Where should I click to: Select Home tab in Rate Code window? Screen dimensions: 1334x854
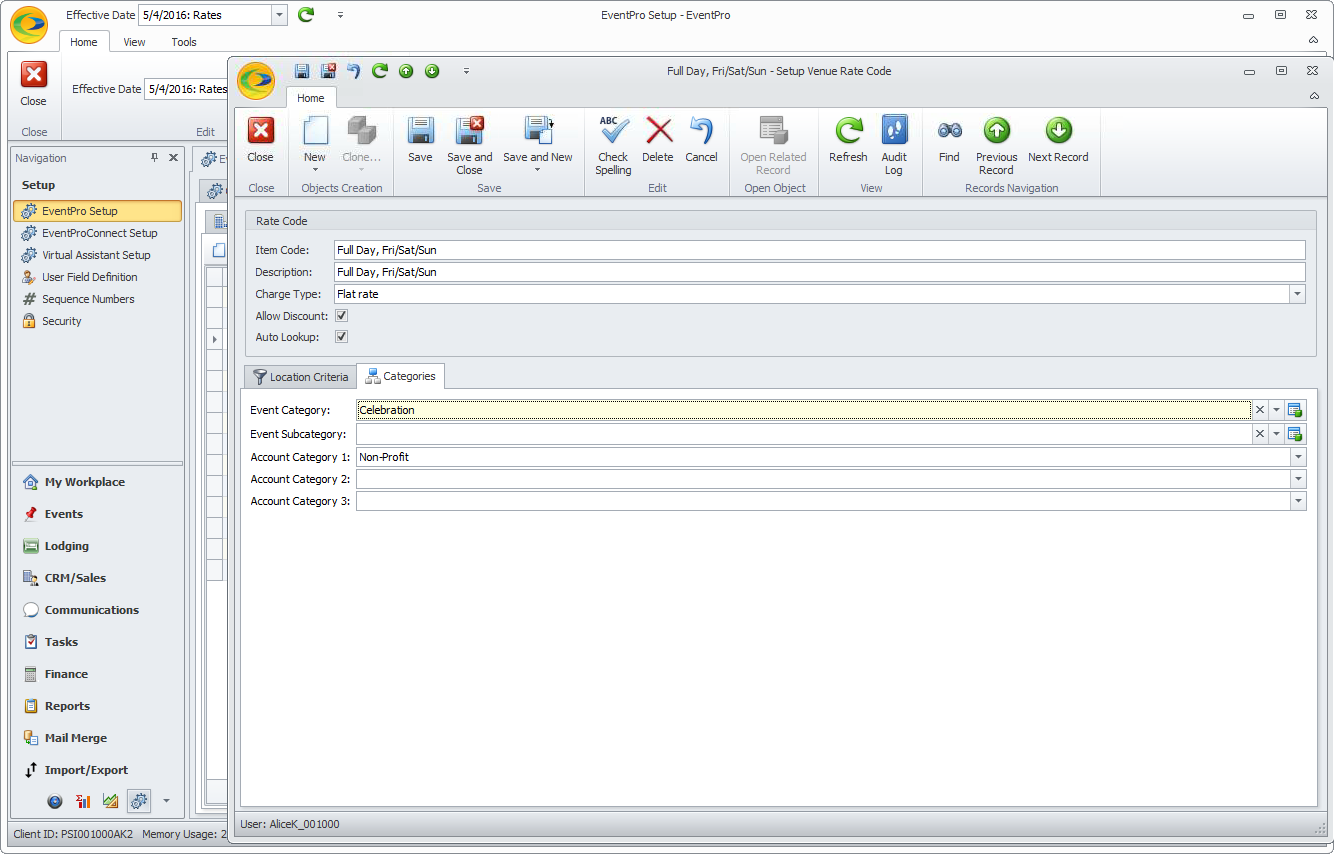coord(311,98)
